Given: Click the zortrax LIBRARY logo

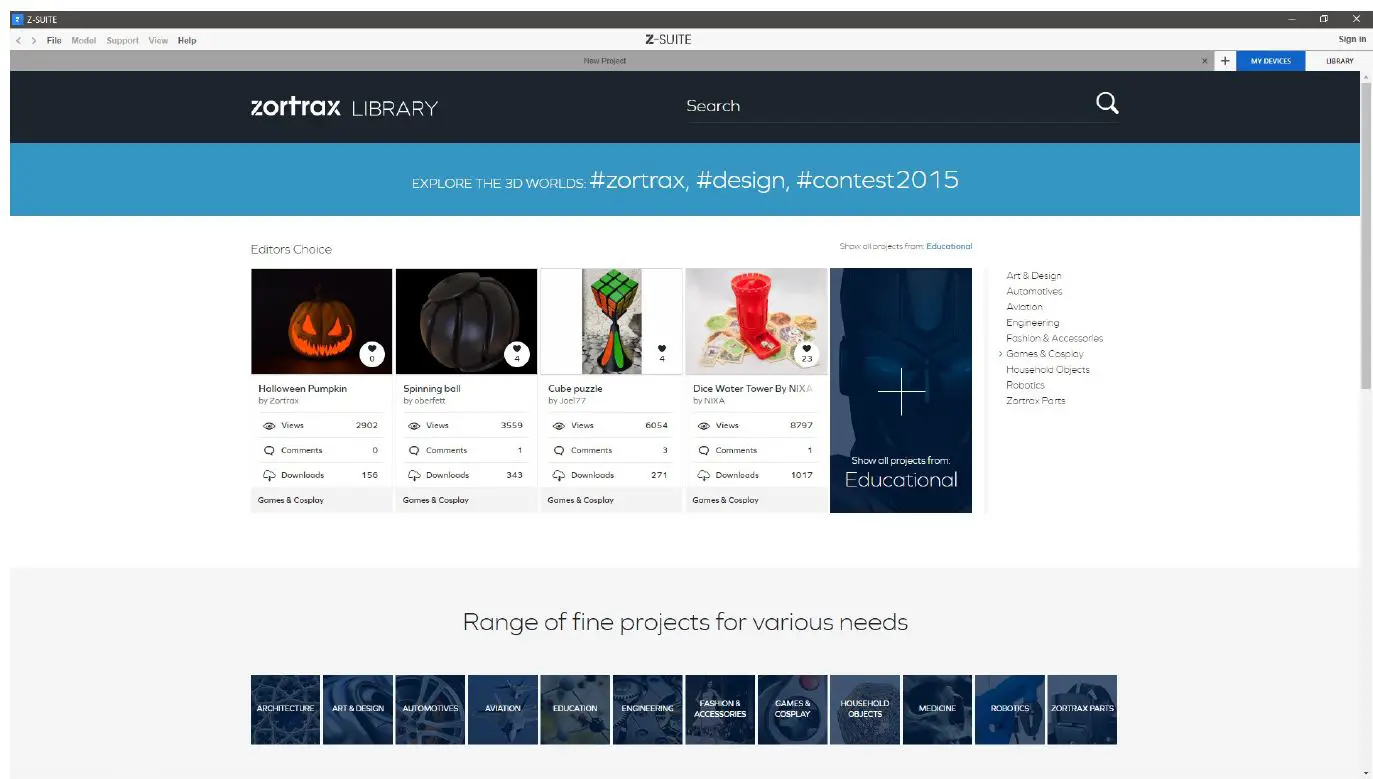Looking at the screenshot, I should click(344, 106).
